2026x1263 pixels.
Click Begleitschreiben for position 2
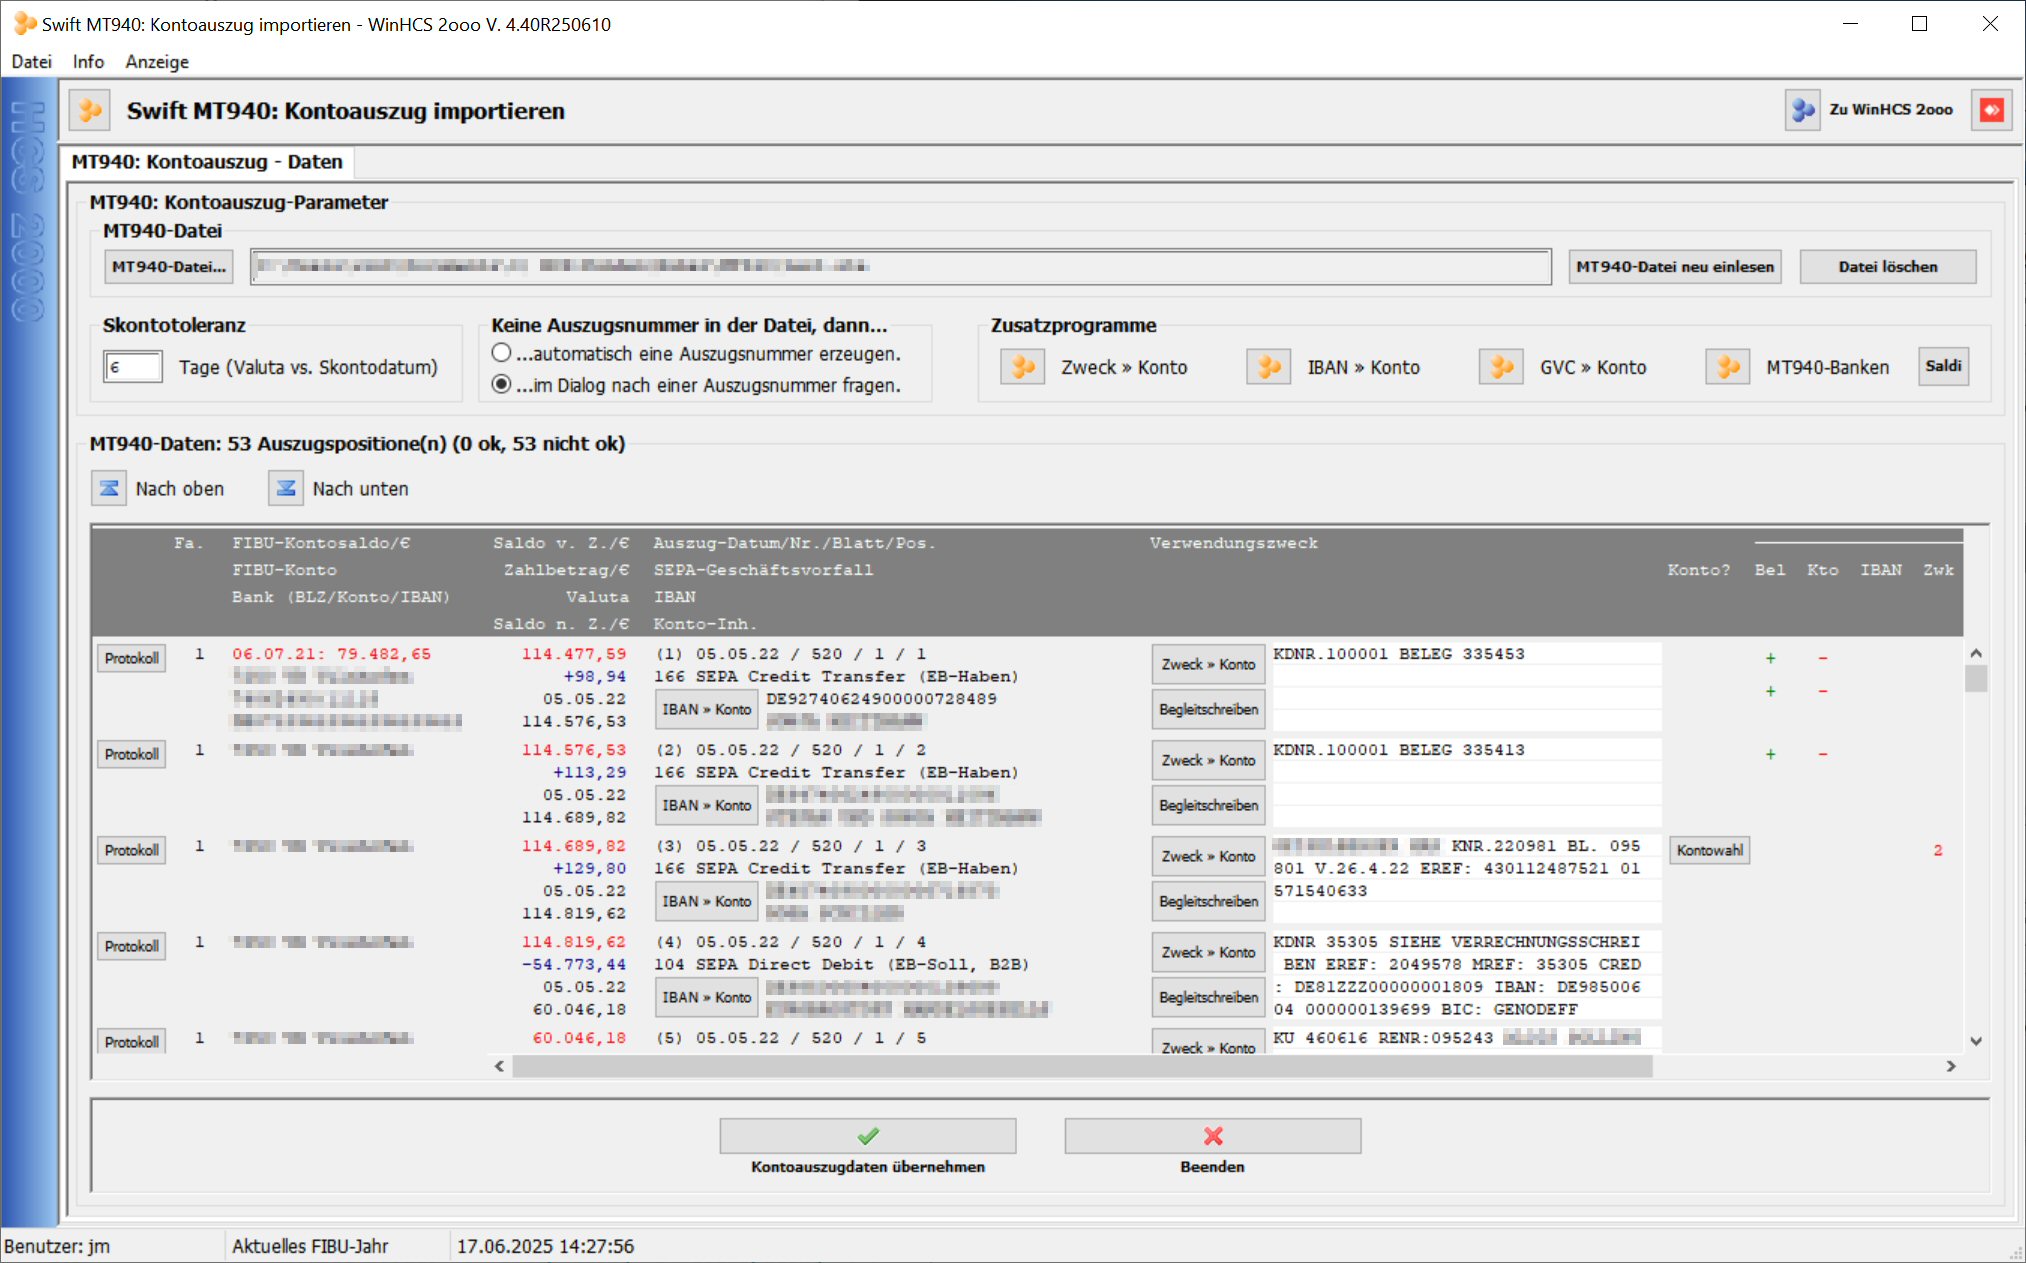click(1208, 805)
